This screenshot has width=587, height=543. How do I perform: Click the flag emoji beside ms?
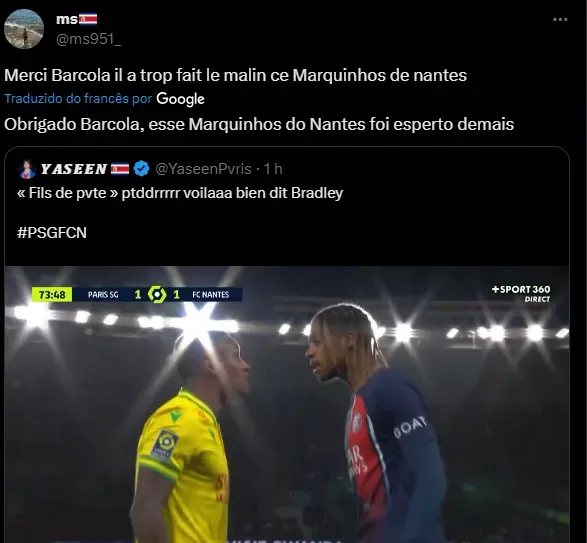(88, 19)
